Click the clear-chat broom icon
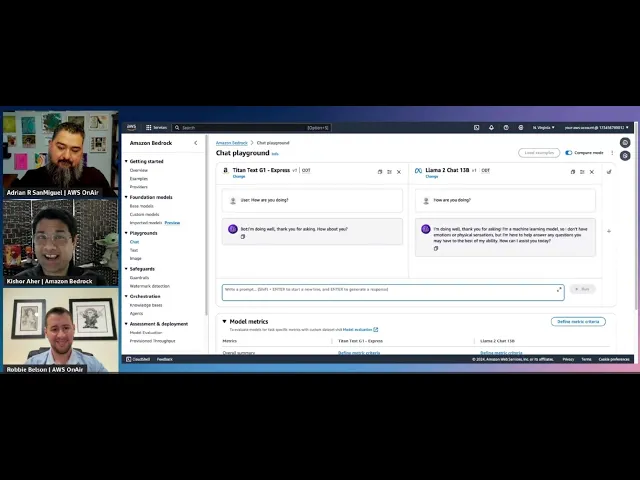The height and width of the screenshot is (480, 640). (x=609, y=172)
